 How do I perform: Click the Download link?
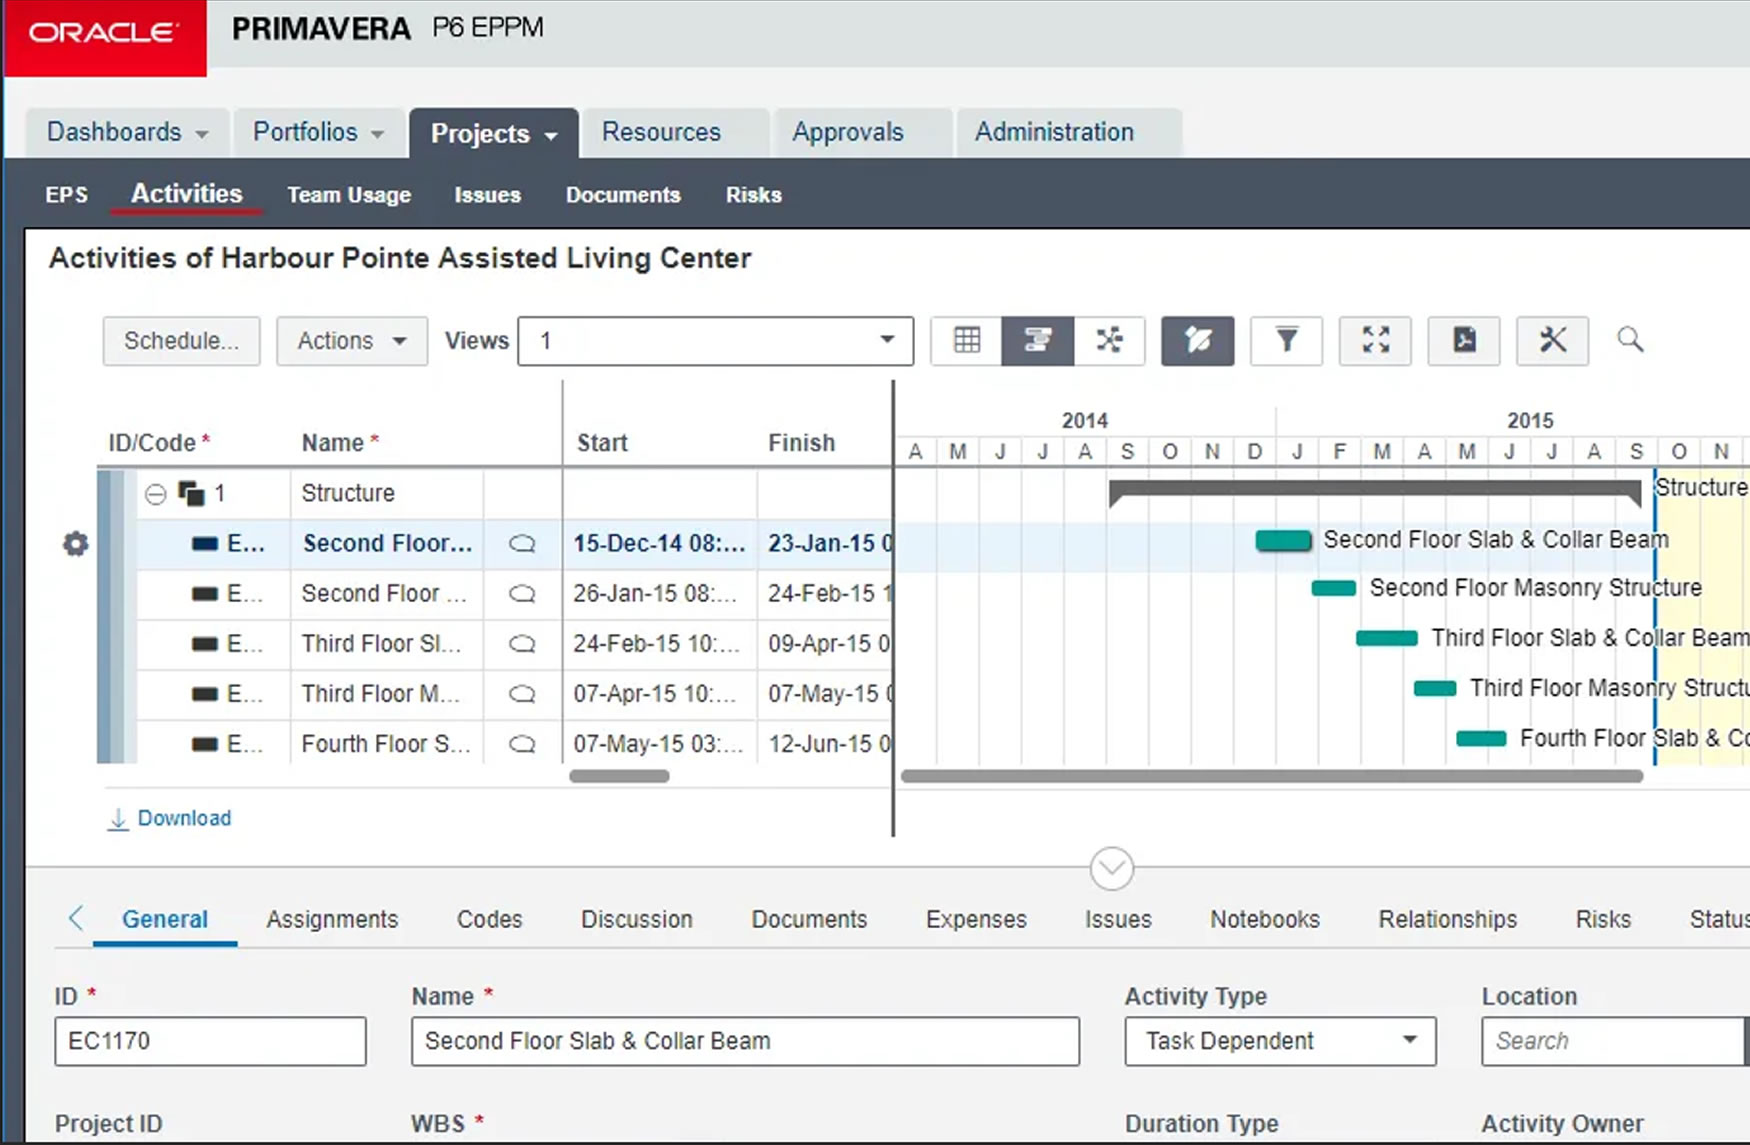184,818
